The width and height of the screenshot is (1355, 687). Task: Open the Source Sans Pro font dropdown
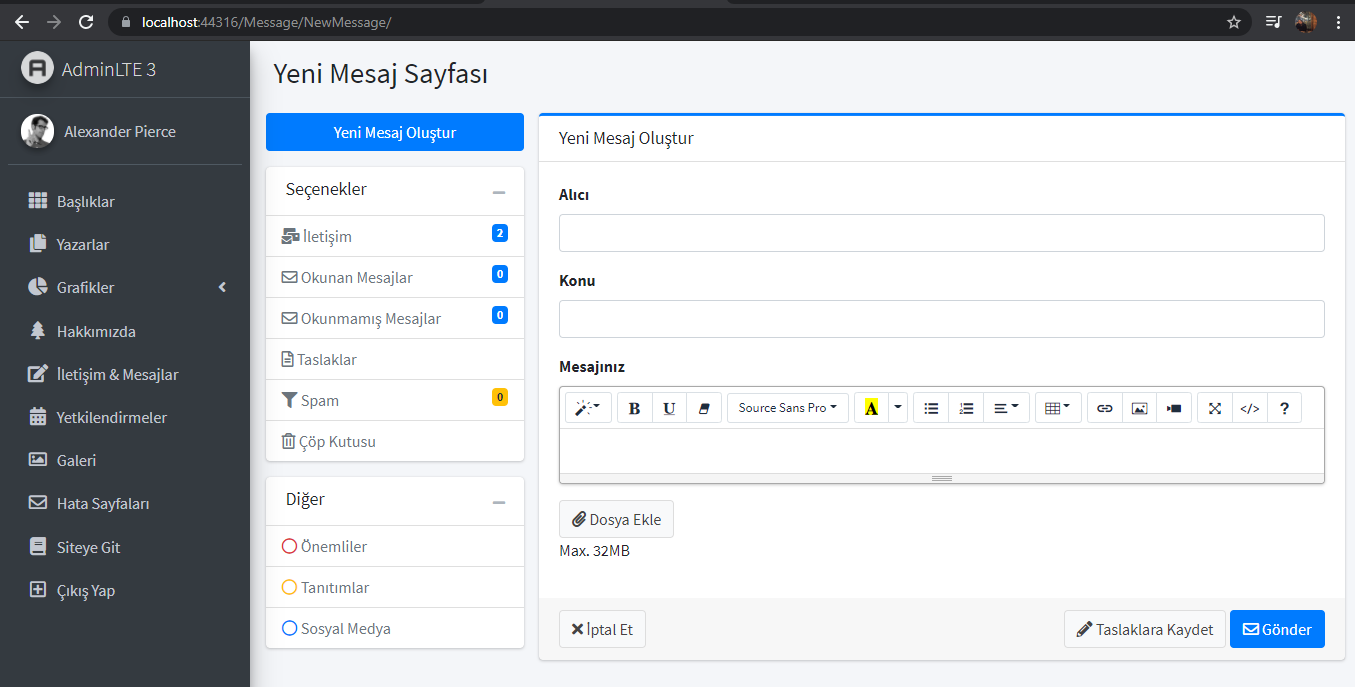tap(787, 407)
